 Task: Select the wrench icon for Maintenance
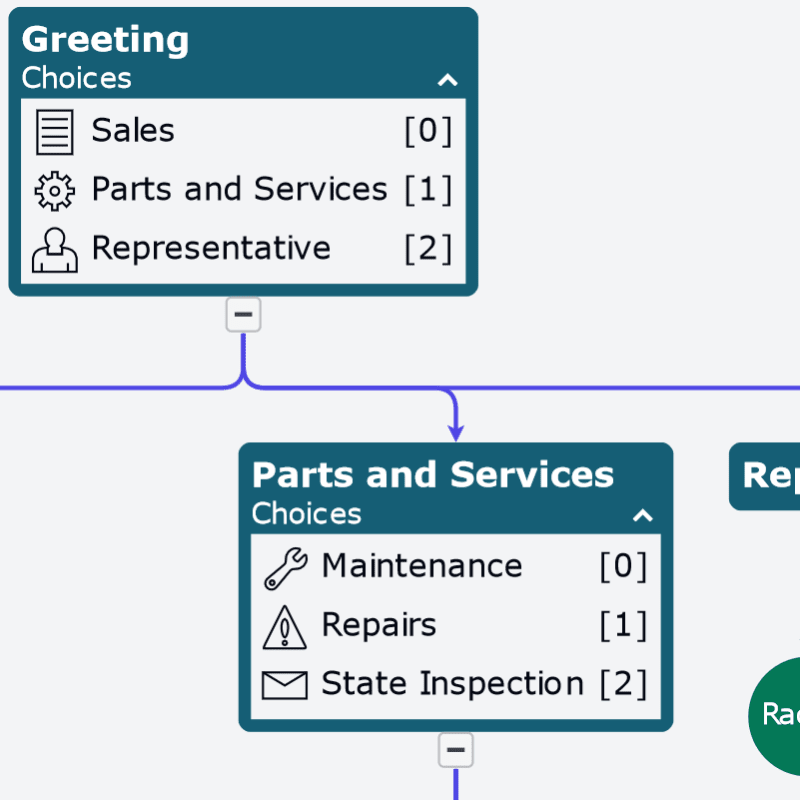pyautogui.click(x=285, y=566)
